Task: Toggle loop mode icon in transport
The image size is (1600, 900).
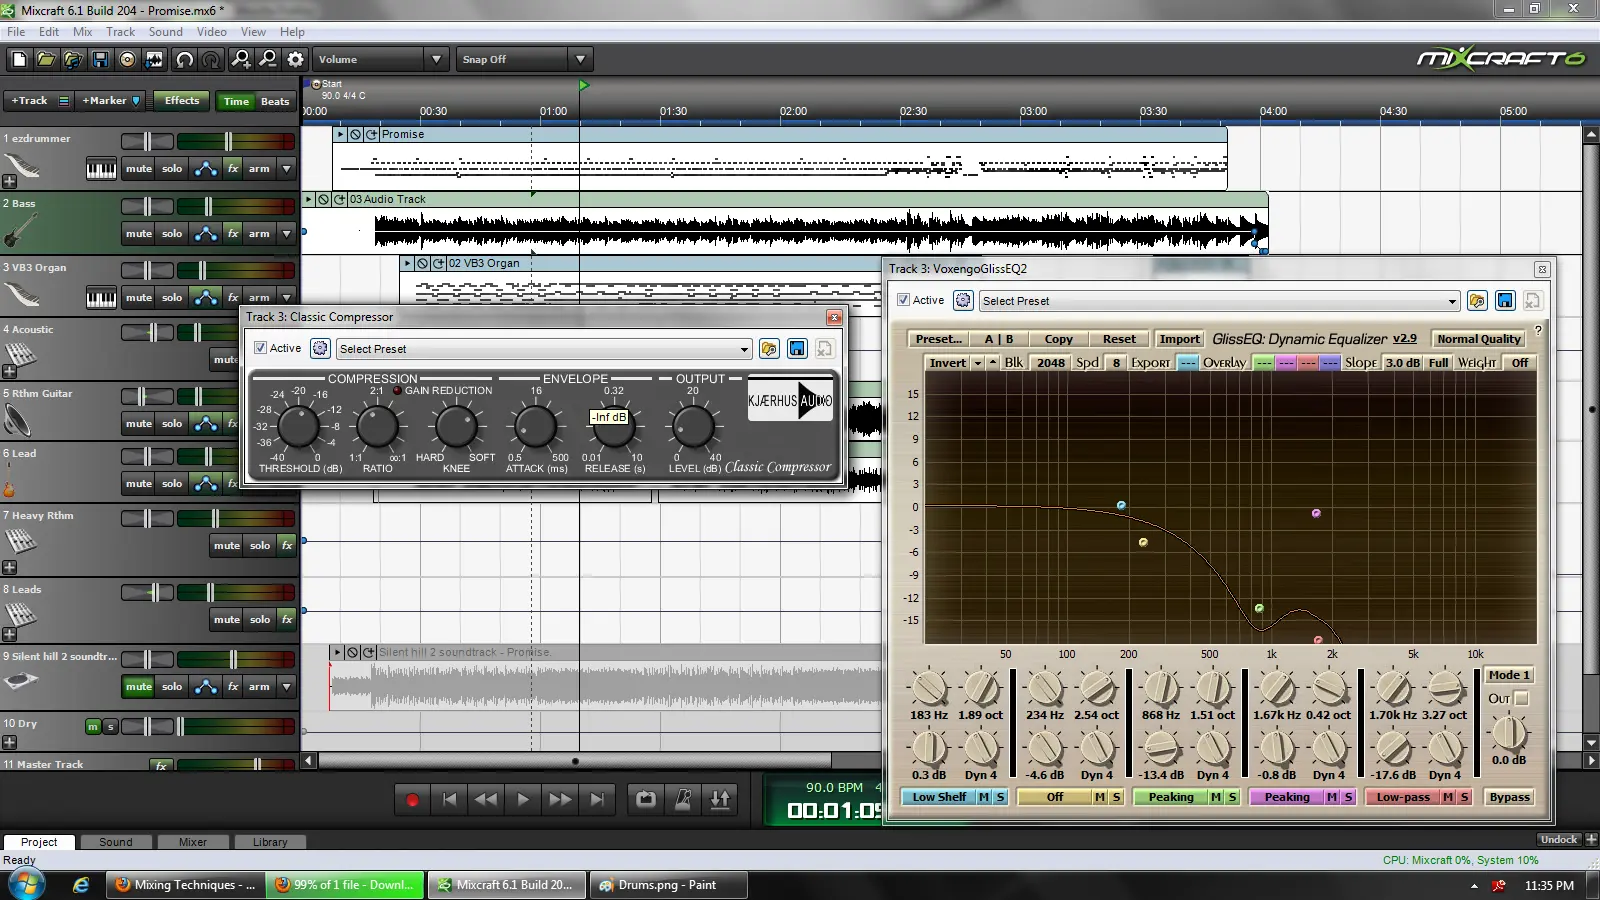Action: click(646, 799)
